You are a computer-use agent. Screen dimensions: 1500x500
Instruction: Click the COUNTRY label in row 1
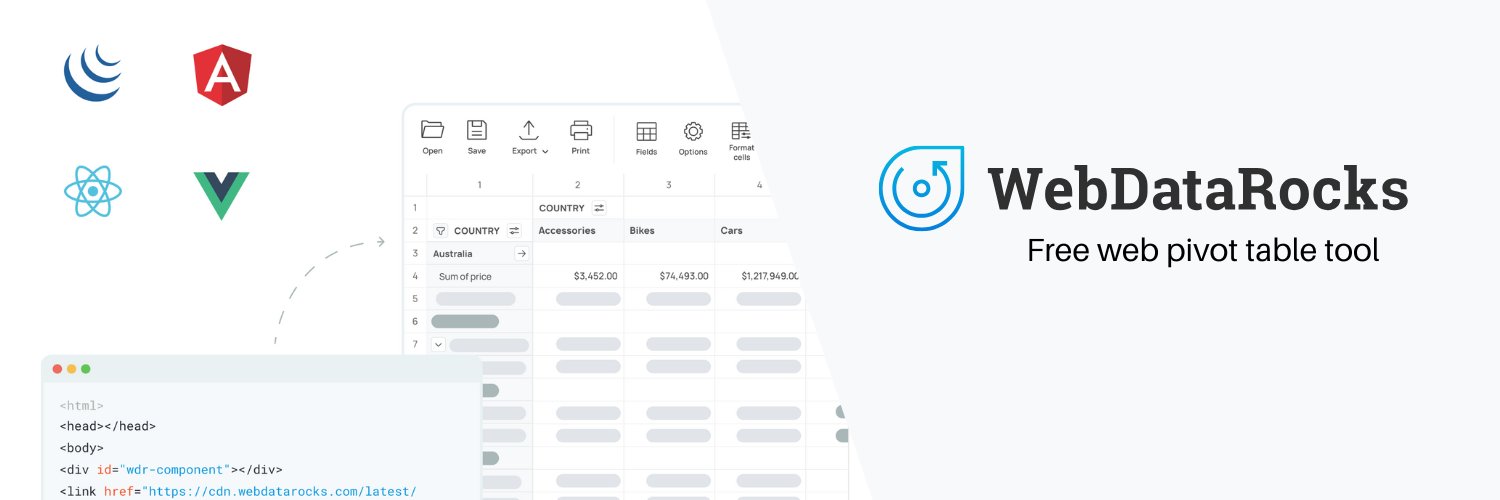point(561,208)
